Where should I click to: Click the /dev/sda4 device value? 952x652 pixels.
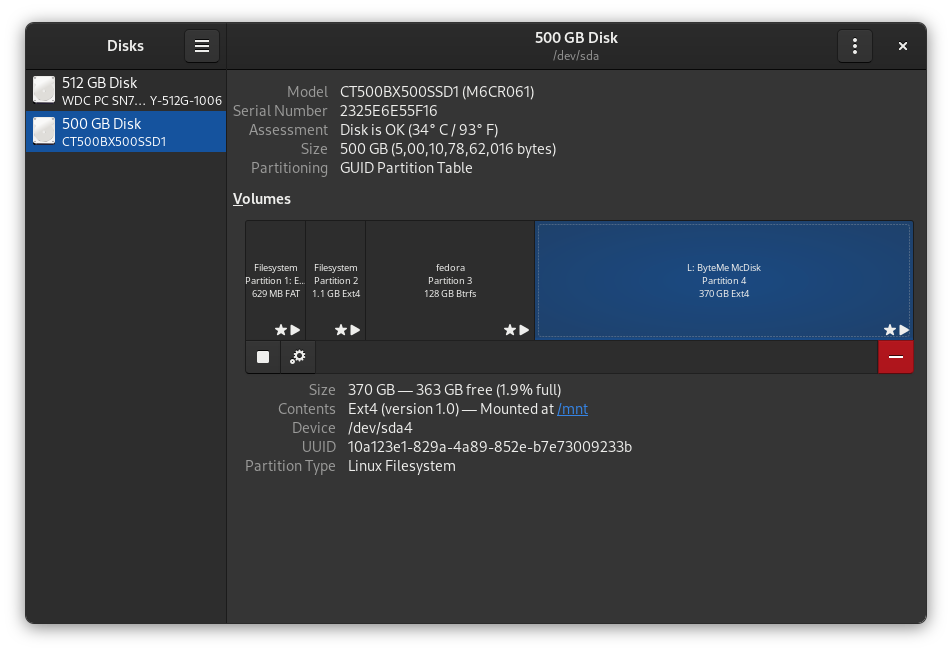[380, 428]
